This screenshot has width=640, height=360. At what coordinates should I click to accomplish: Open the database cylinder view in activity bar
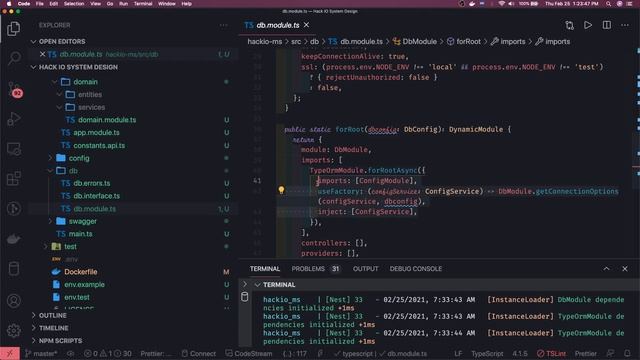click(13, 269)
